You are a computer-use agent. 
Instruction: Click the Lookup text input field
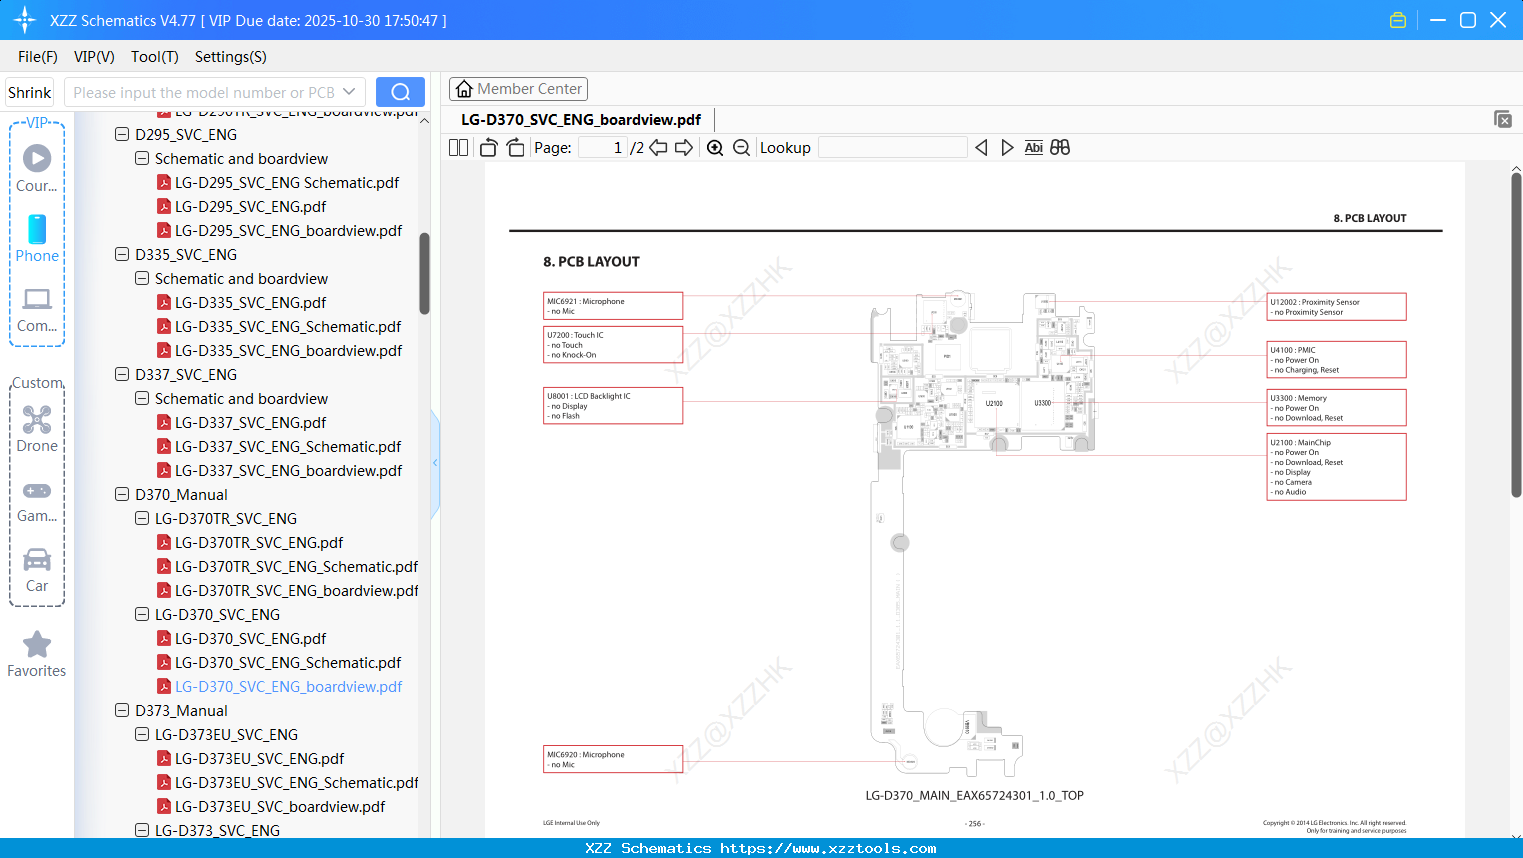[893, 147]
